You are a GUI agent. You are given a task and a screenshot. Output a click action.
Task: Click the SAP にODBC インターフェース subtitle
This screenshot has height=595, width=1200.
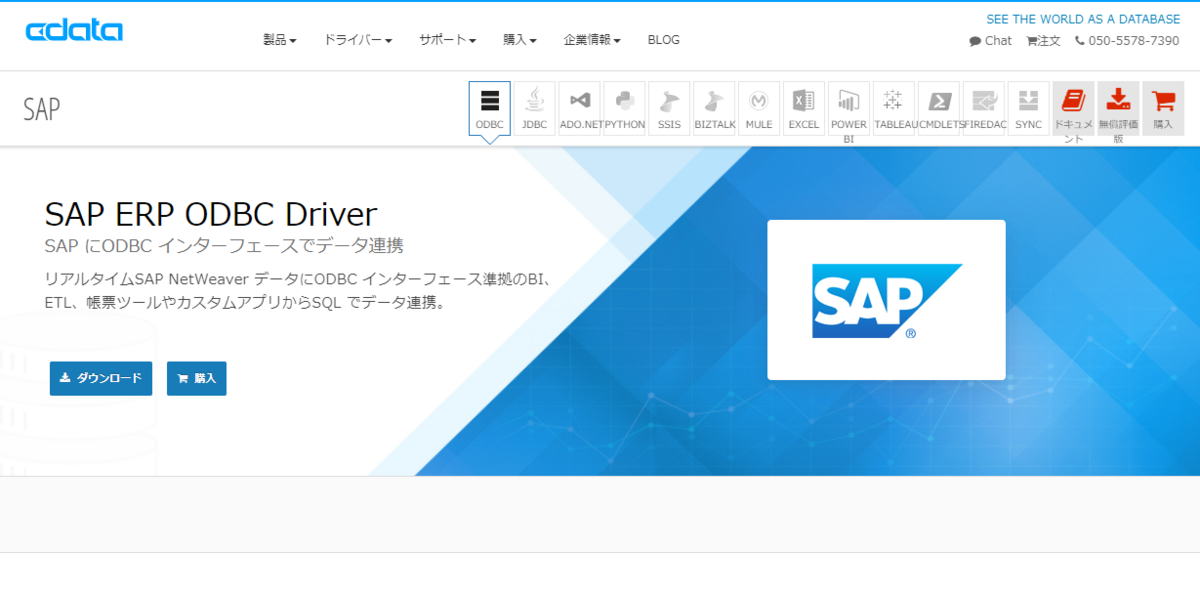[224, 246]
